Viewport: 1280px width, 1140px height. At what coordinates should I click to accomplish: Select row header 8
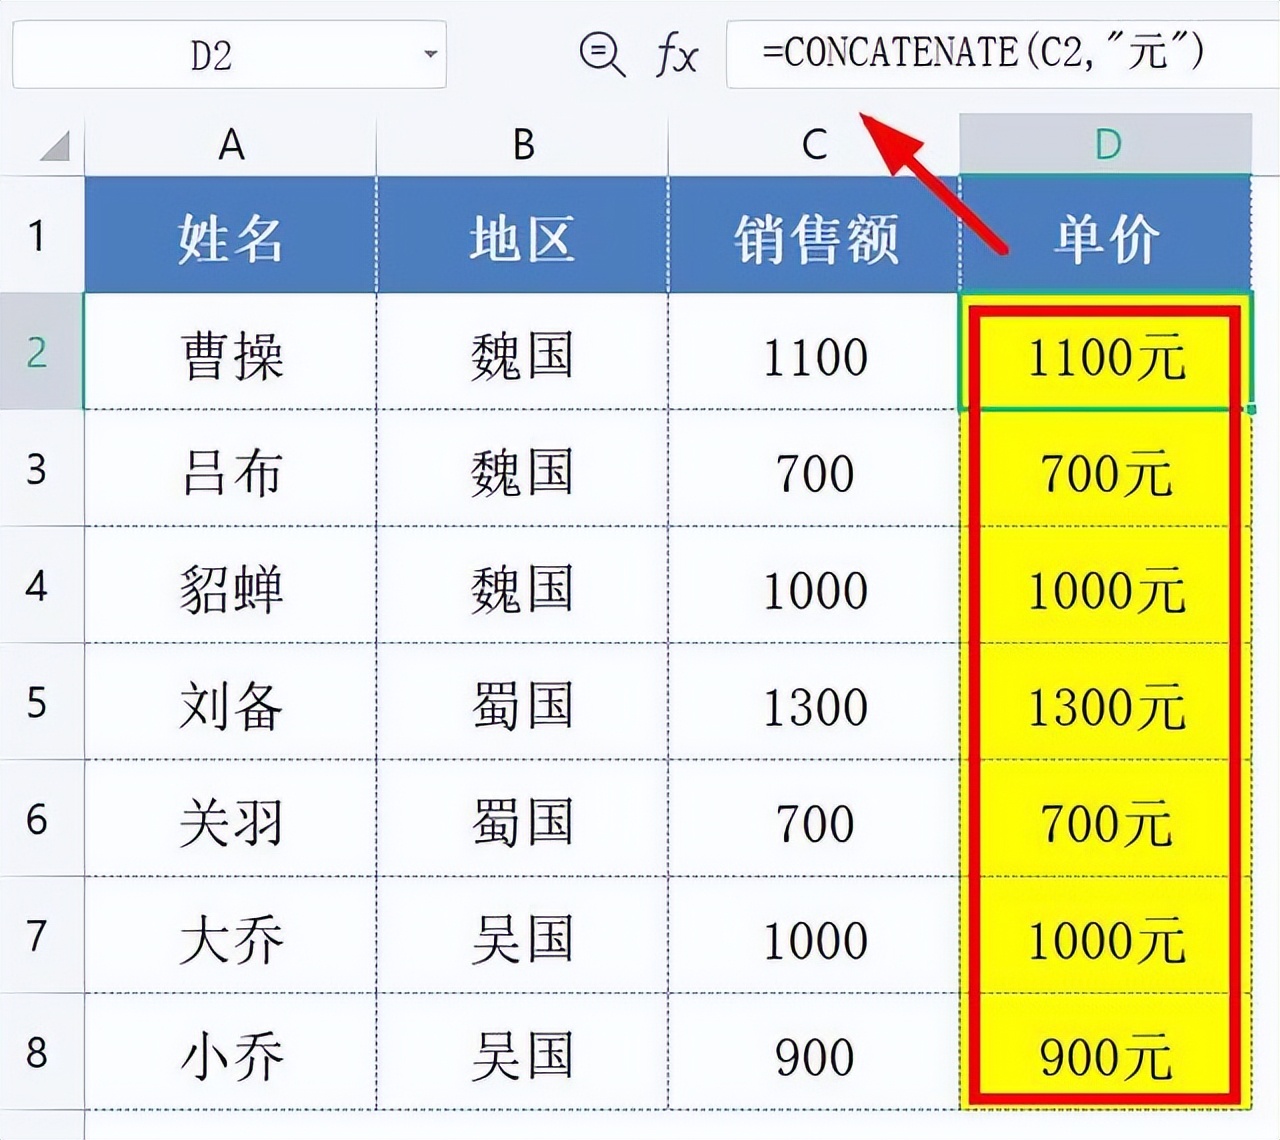coord(38,1055)
